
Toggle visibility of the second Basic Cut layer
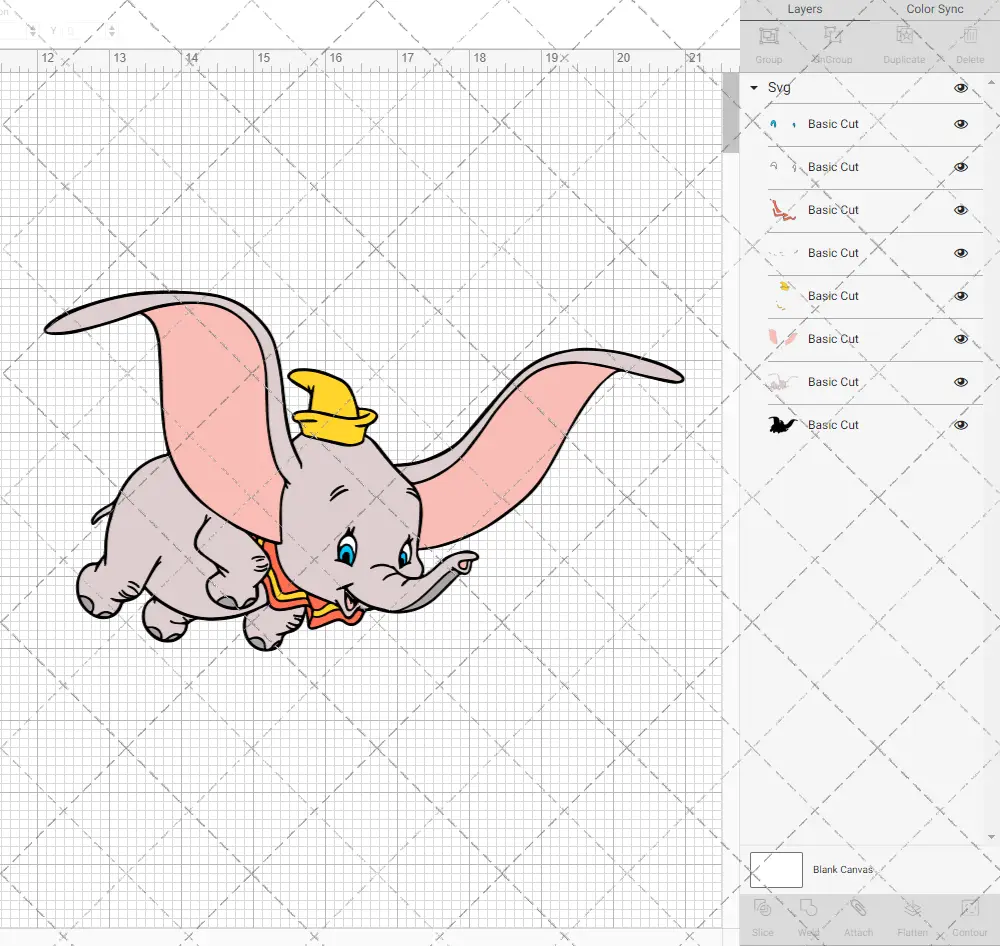(960, 167)
